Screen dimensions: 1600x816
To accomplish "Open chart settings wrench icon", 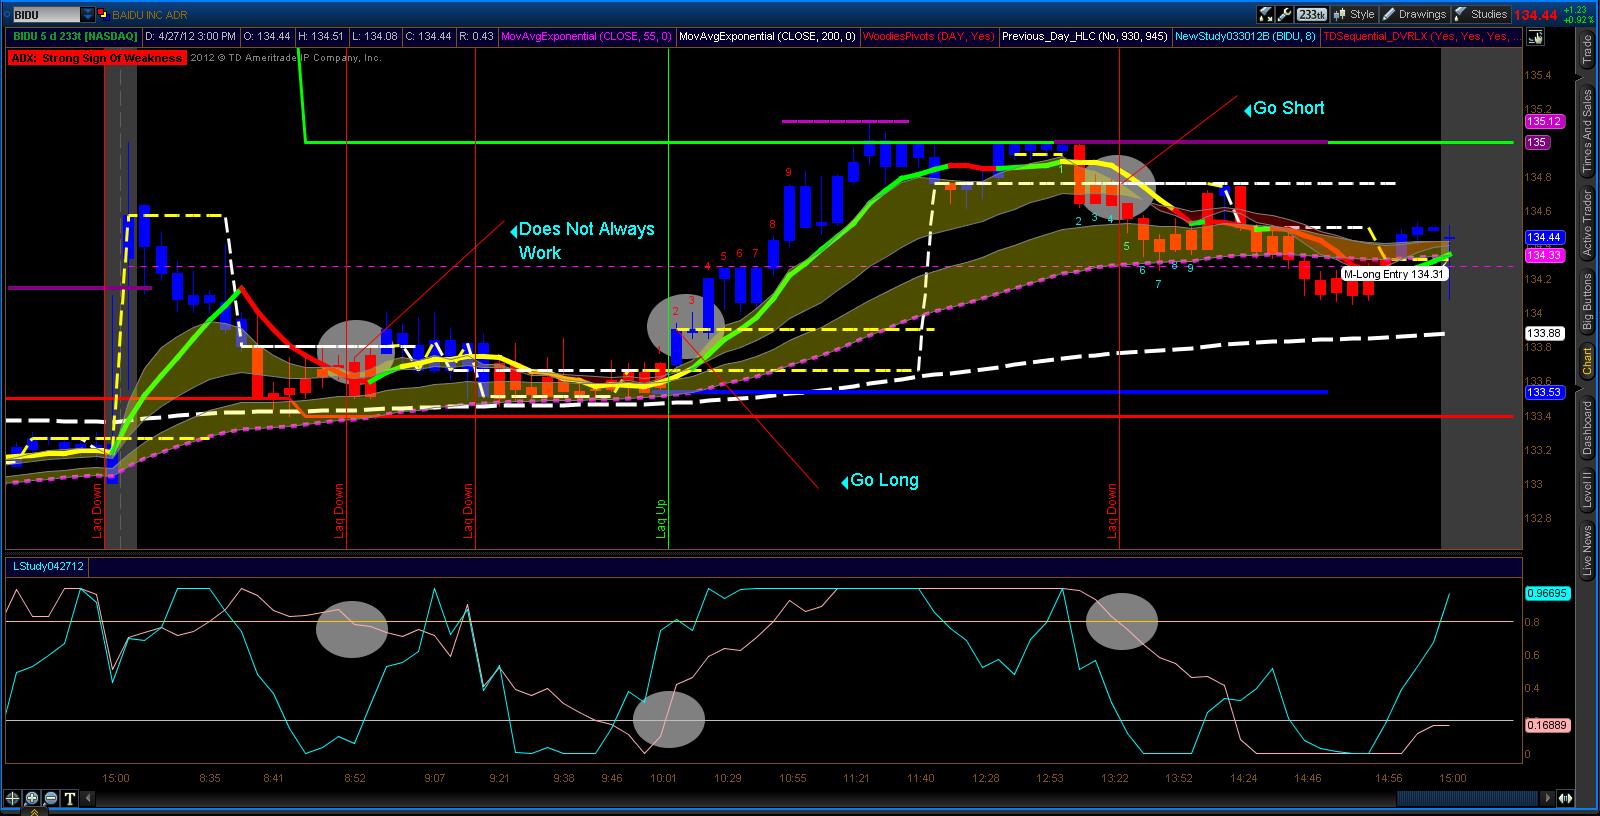I will [1284, 14].
